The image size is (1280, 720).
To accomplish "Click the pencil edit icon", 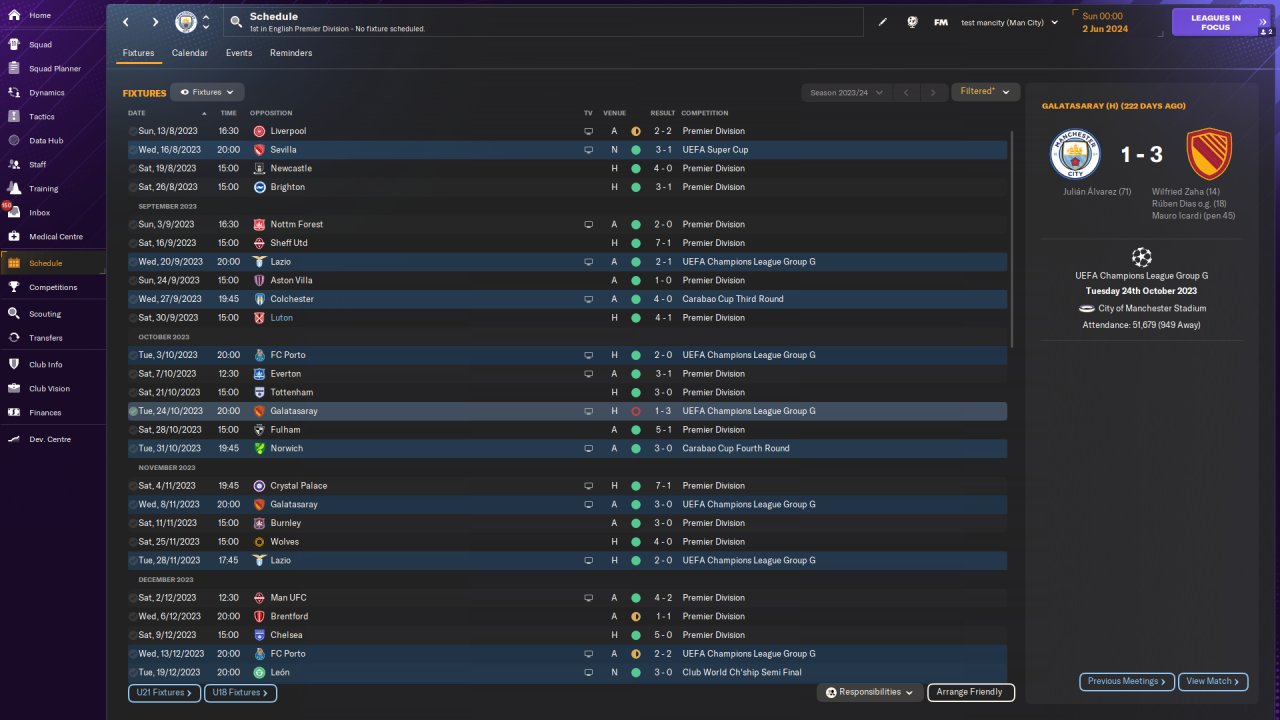I will click(883, 22).
